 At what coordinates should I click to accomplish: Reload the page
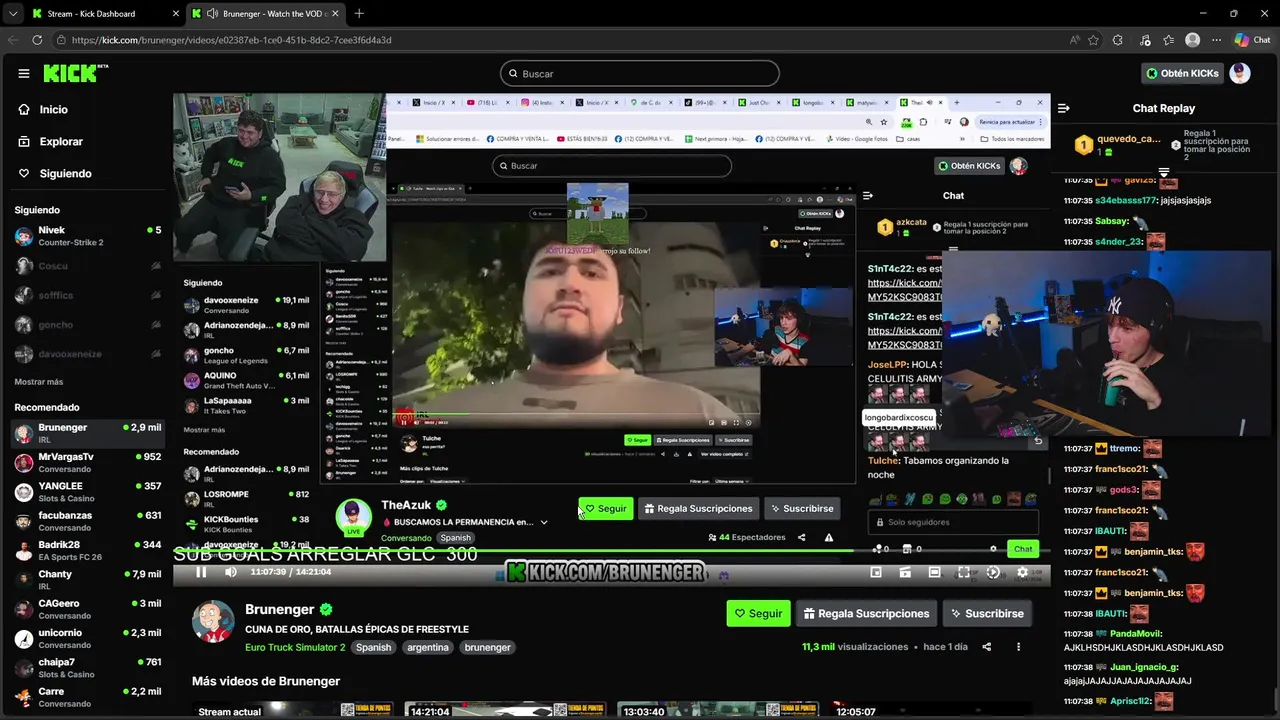click(x=37, y=40)
